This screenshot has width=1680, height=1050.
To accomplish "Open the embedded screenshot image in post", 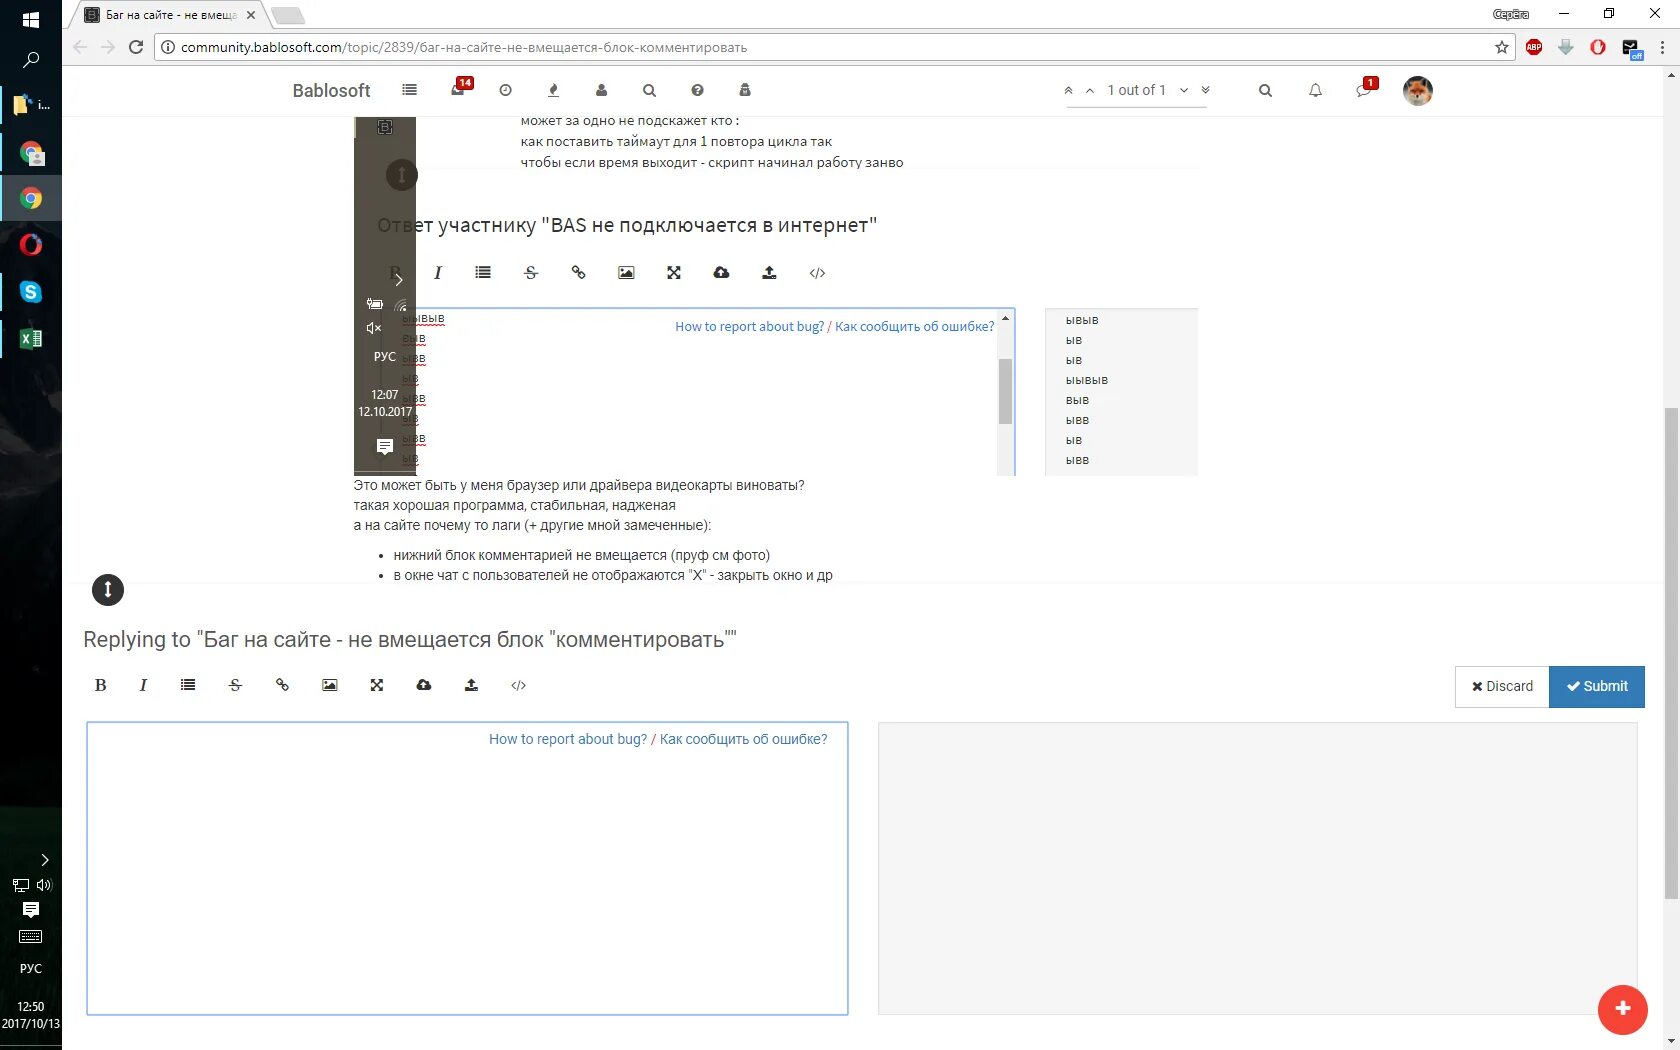I will tap(776, 296).
